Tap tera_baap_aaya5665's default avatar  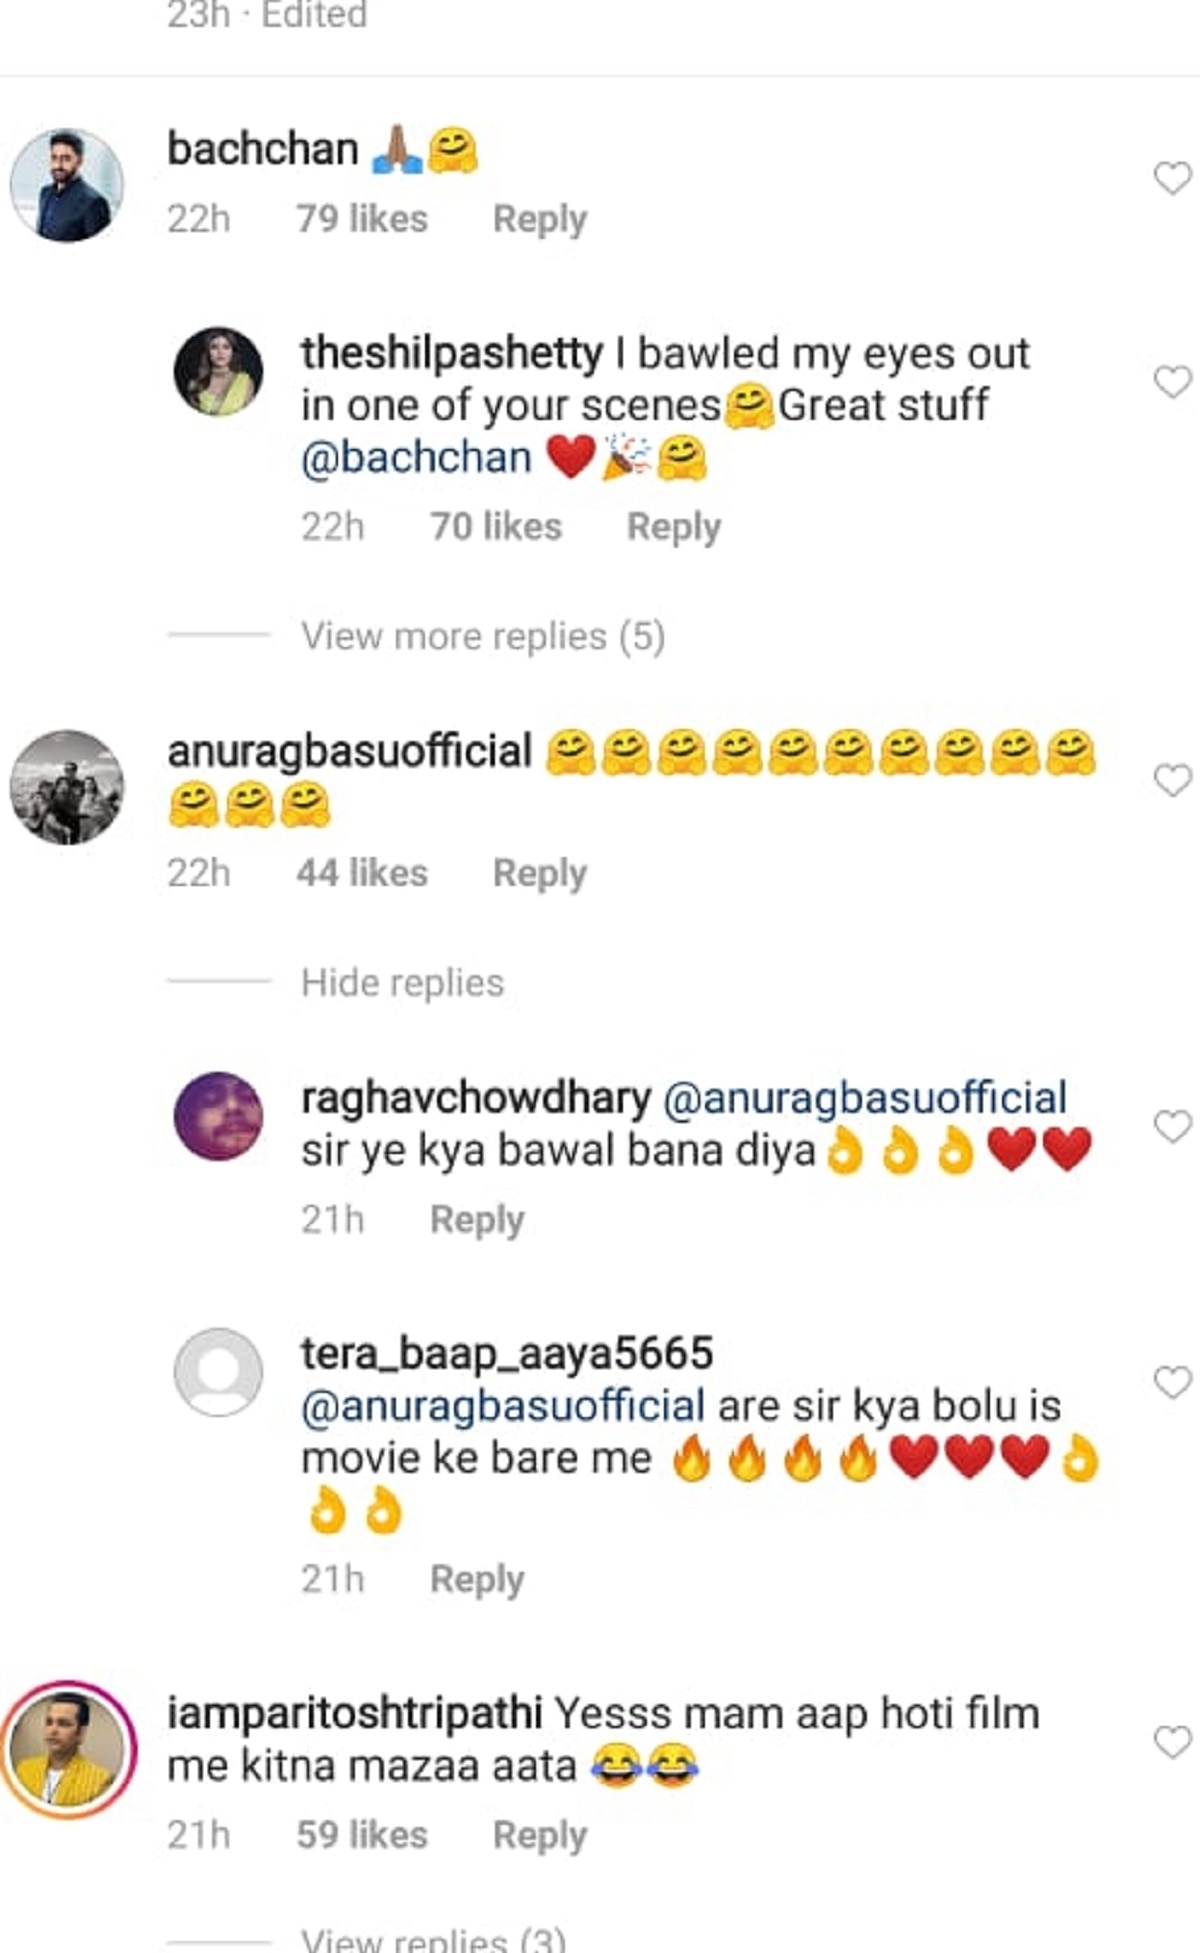(x=219, y=1372)
